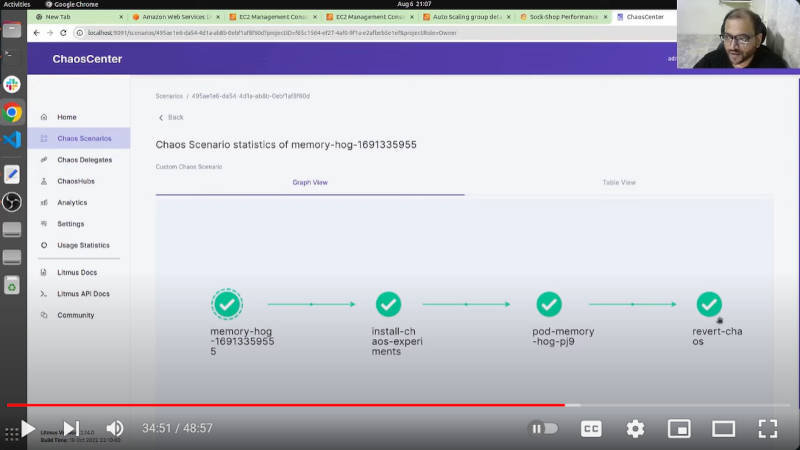Enable theater mode
Viewport: 800px width, 450px height.
coord(723,429)
